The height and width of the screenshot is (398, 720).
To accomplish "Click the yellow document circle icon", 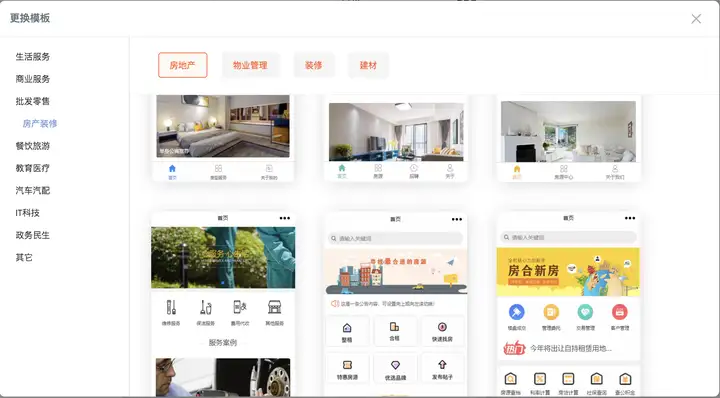I will pos(551,312).
